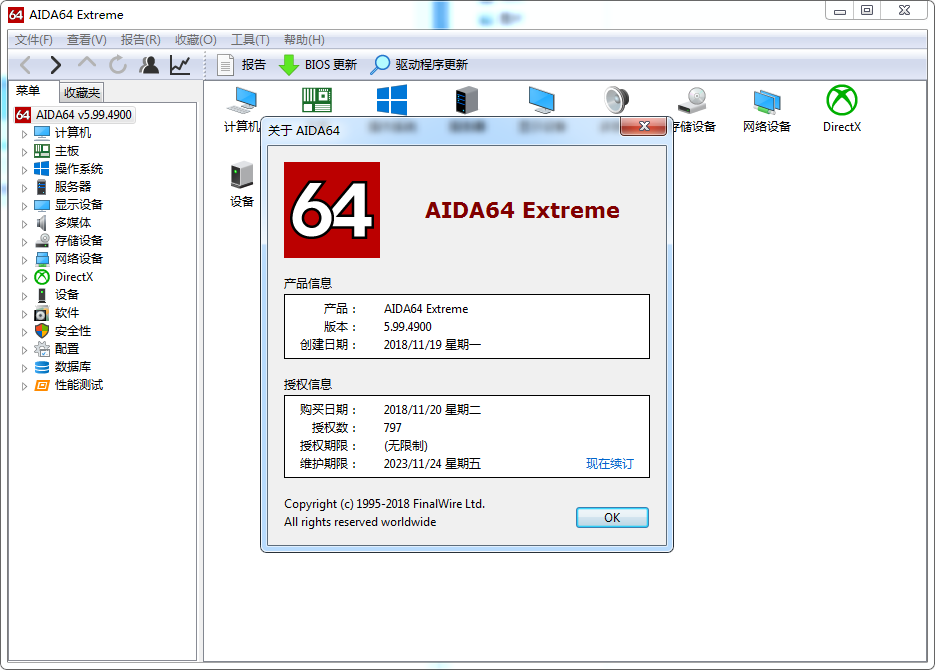Screen dimensions: 935x670
Task: Refresh using the circular arrow toolbar icon
Action: (118, 64)
